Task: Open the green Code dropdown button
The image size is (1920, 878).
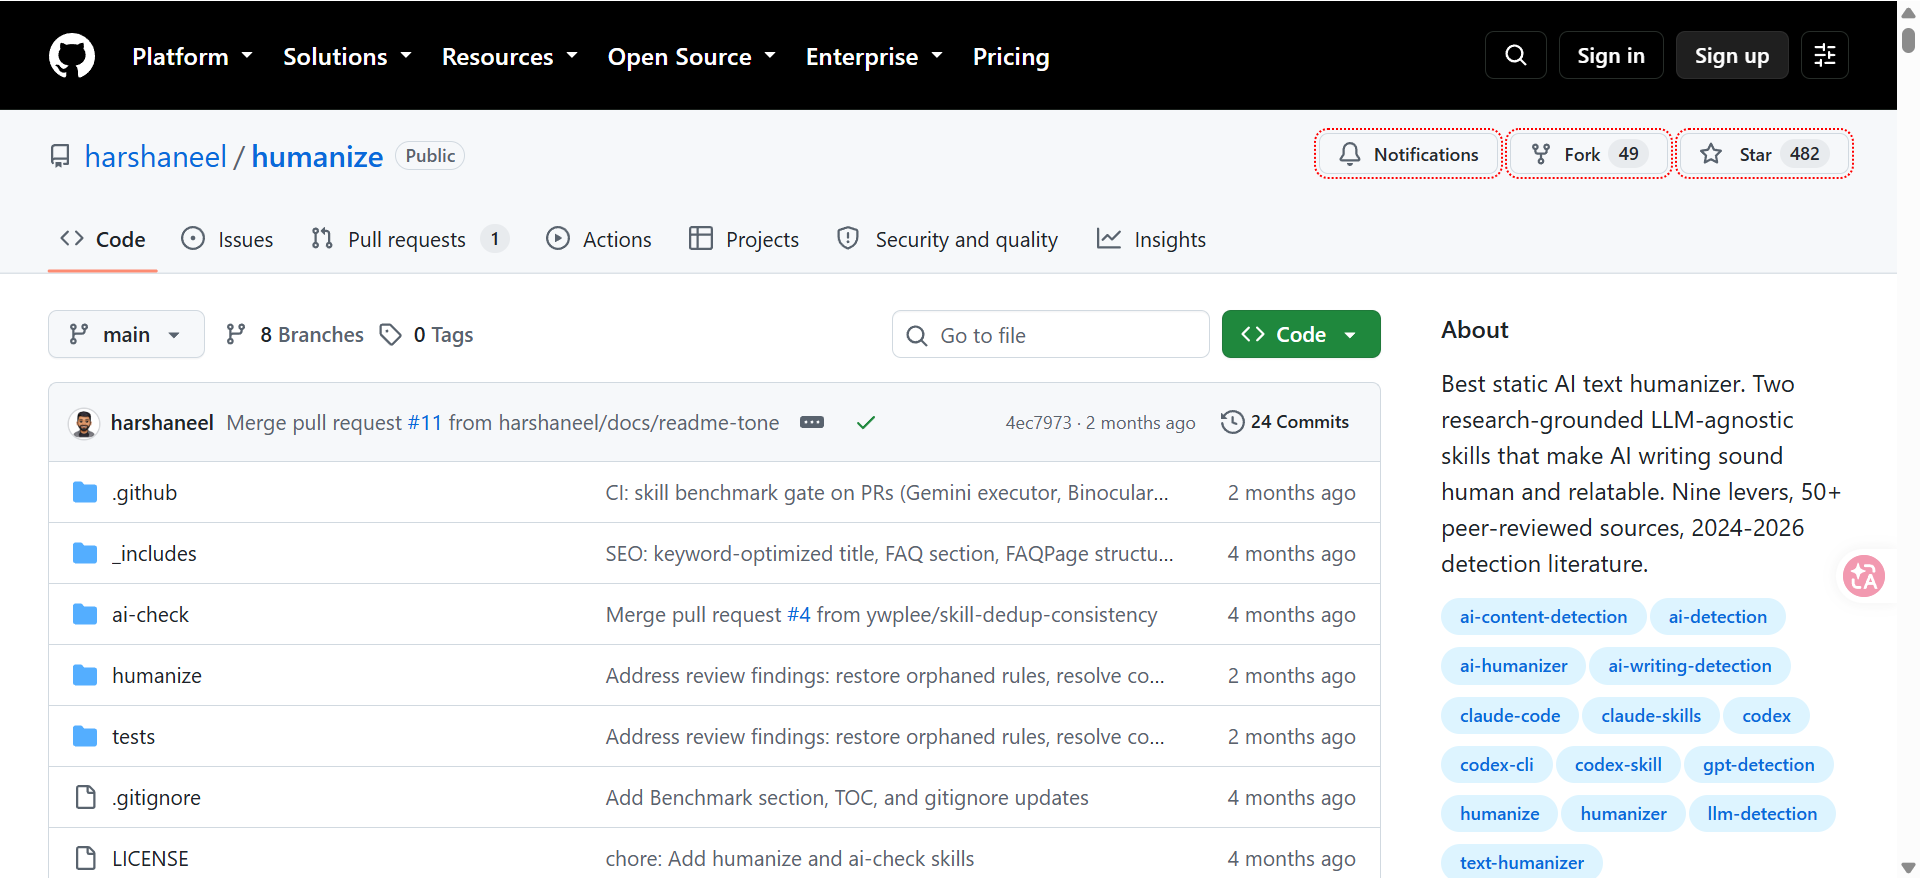Action: [1301, 334]
